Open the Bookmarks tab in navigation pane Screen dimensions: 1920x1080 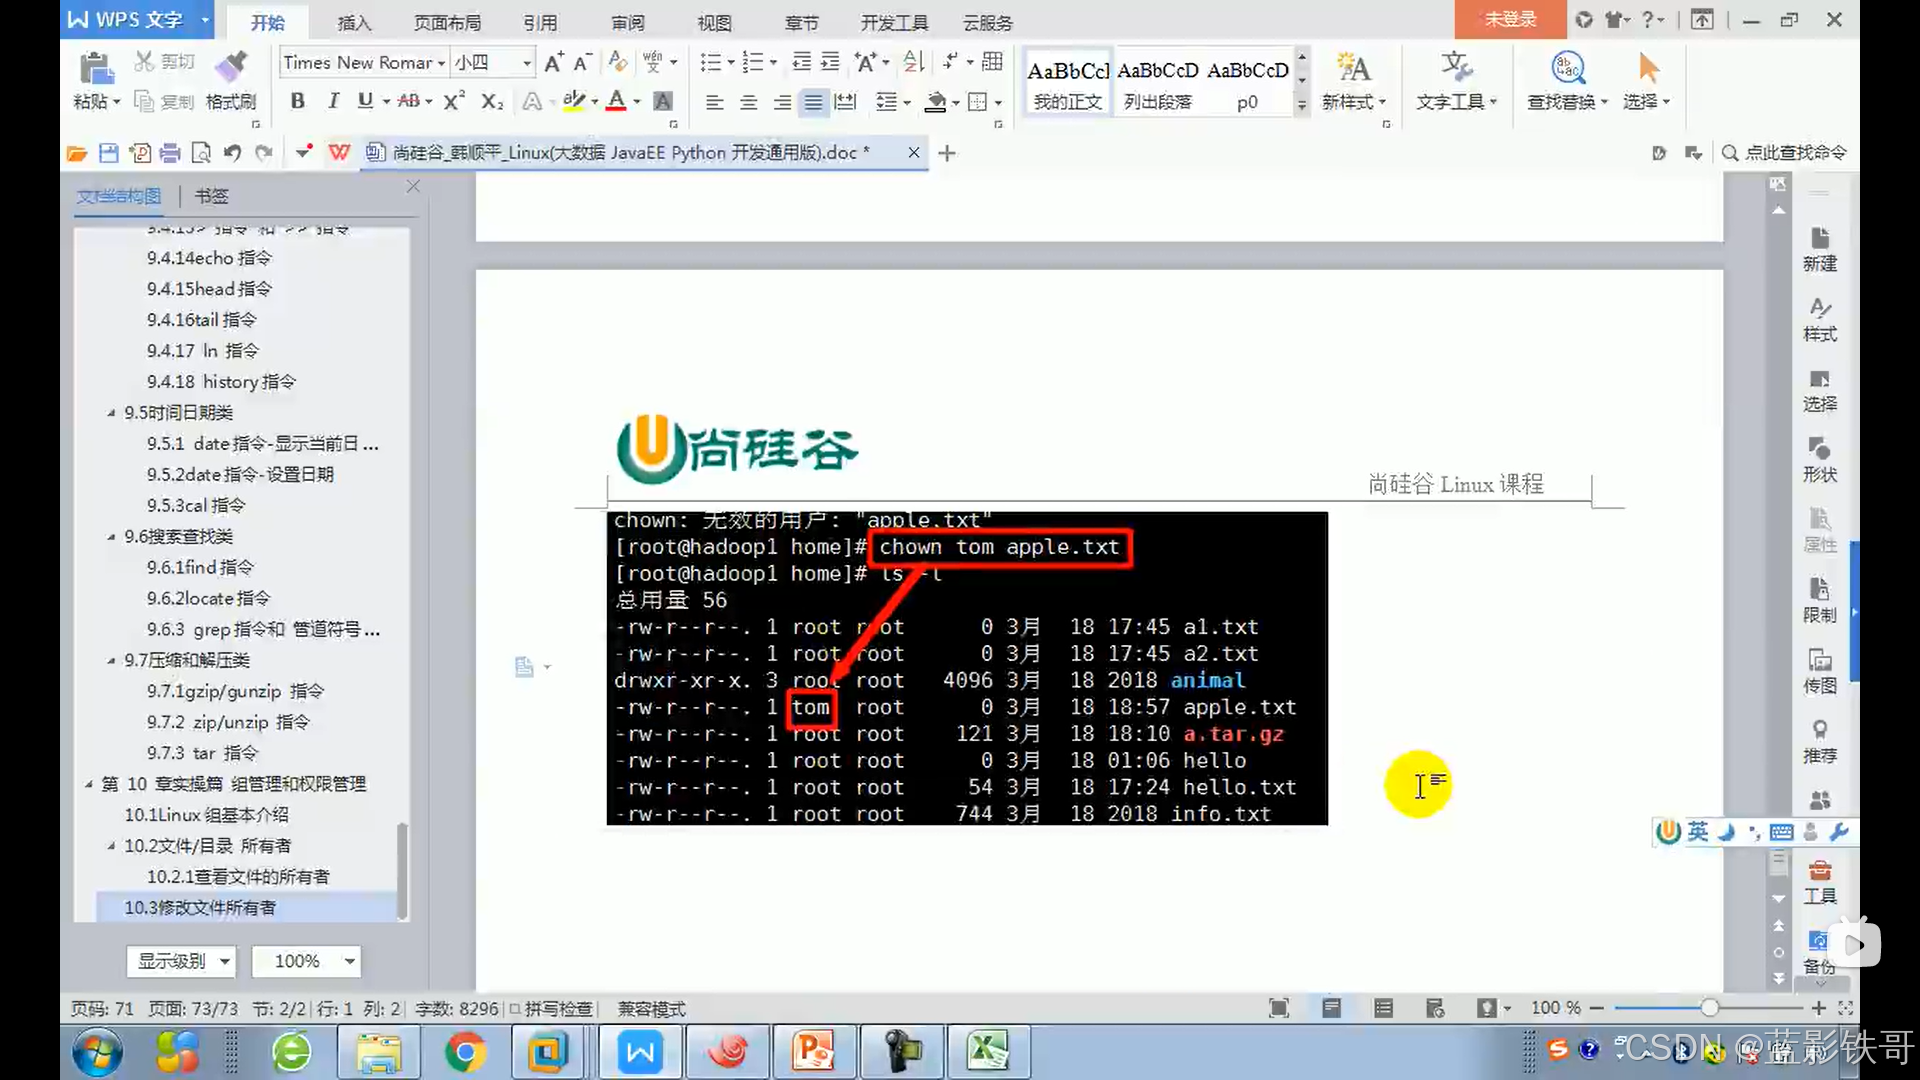point(211,196)
